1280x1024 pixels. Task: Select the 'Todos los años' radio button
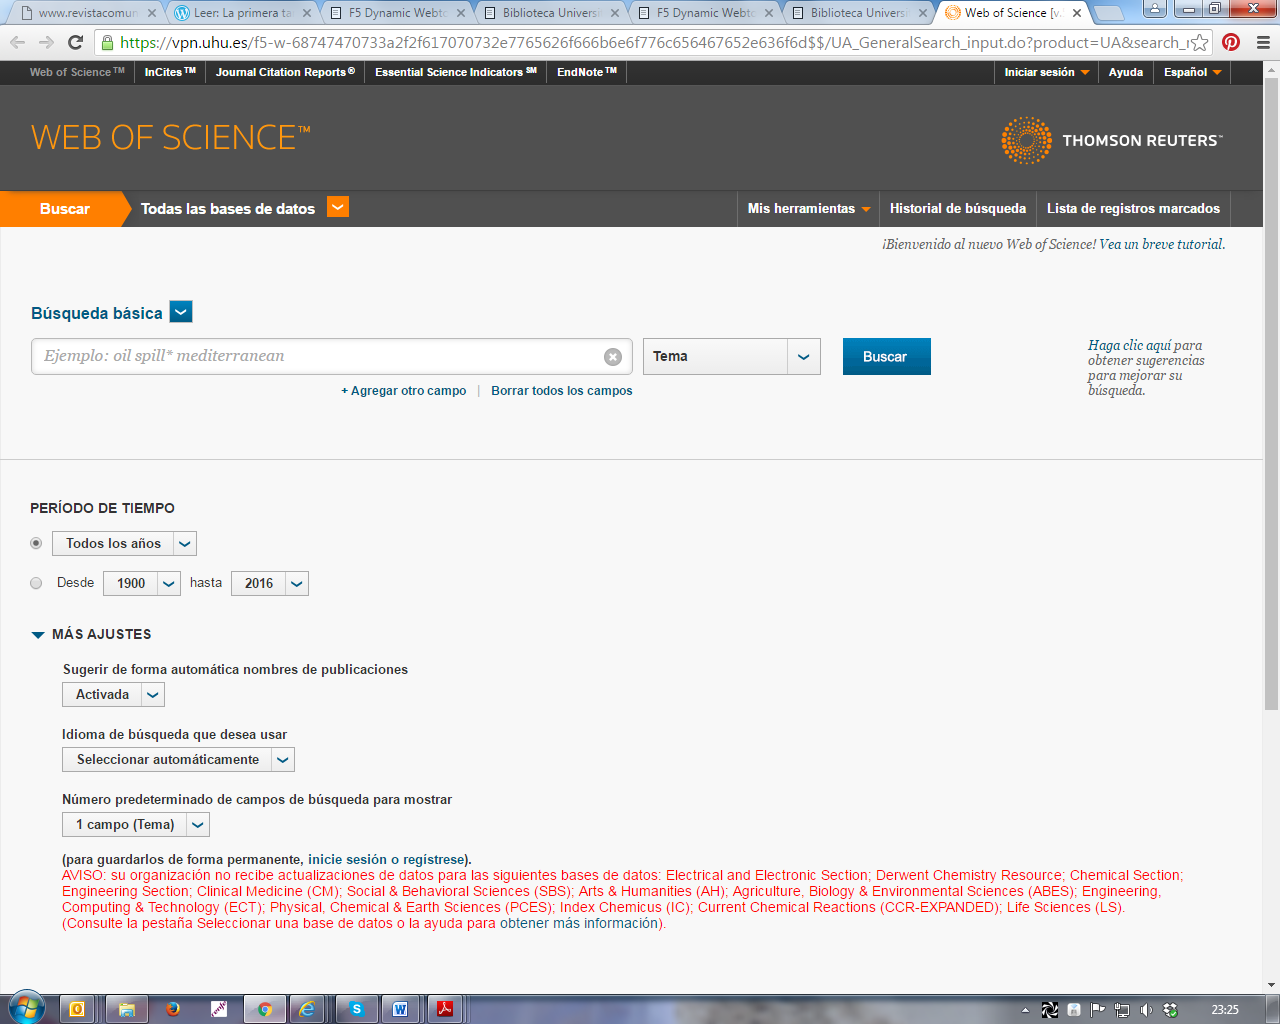tap(36, 543)
